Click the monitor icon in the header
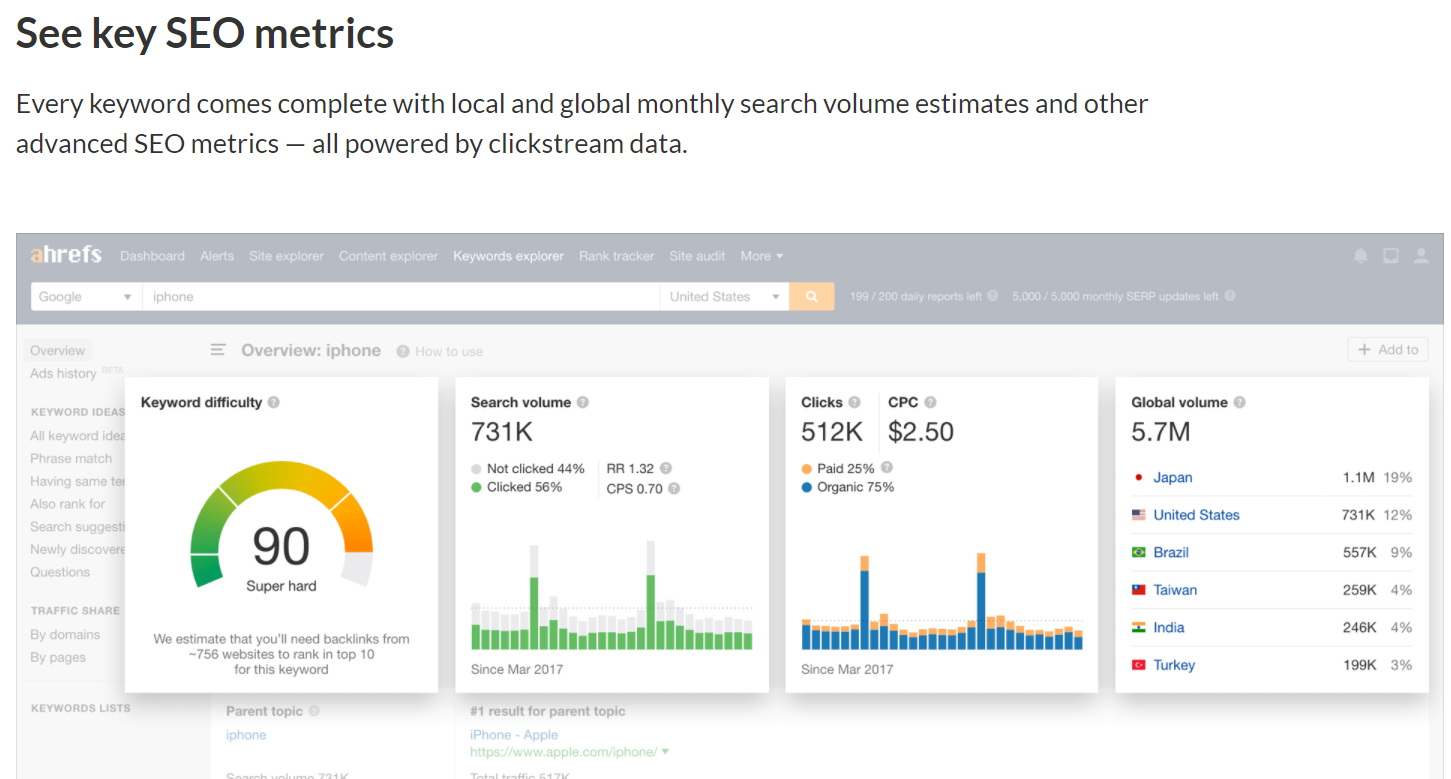Image resolution: width=1451 pixels, height=779 pixels. coord(1391,256)
